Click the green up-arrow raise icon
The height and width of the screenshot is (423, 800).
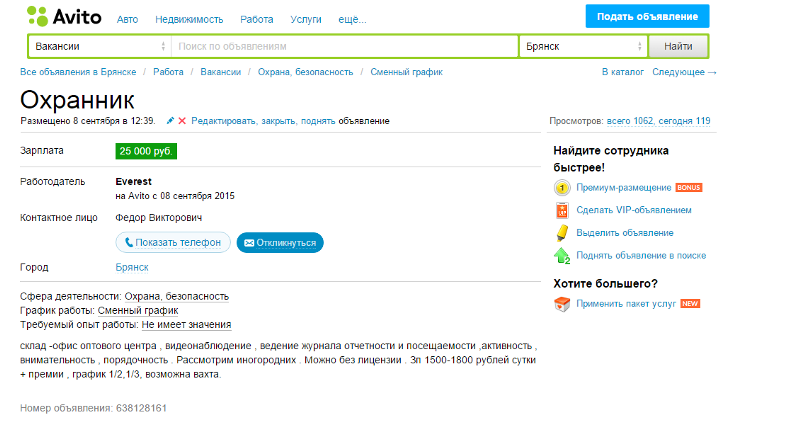click(561, 256)
